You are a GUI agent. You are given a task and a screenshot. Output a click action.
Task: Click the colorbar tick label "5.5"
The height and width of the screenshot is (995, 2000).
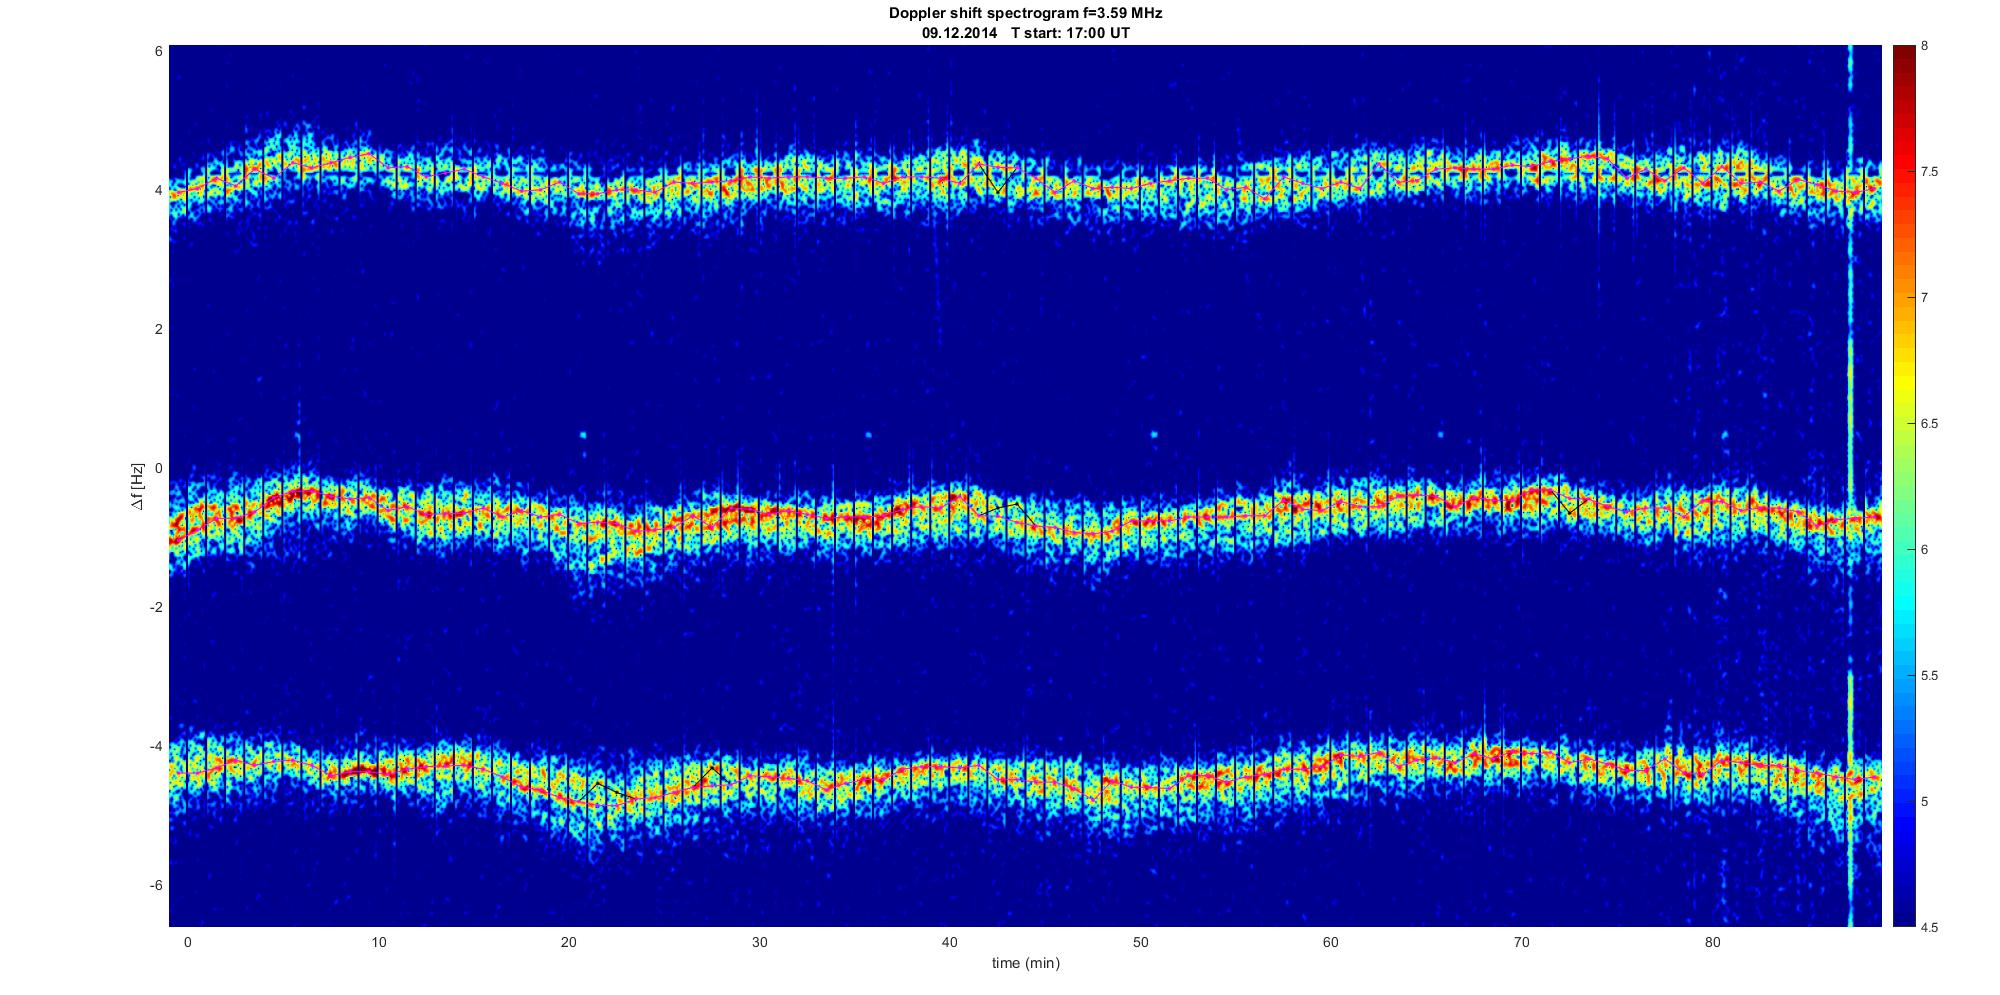click(x=1930, y=676)
